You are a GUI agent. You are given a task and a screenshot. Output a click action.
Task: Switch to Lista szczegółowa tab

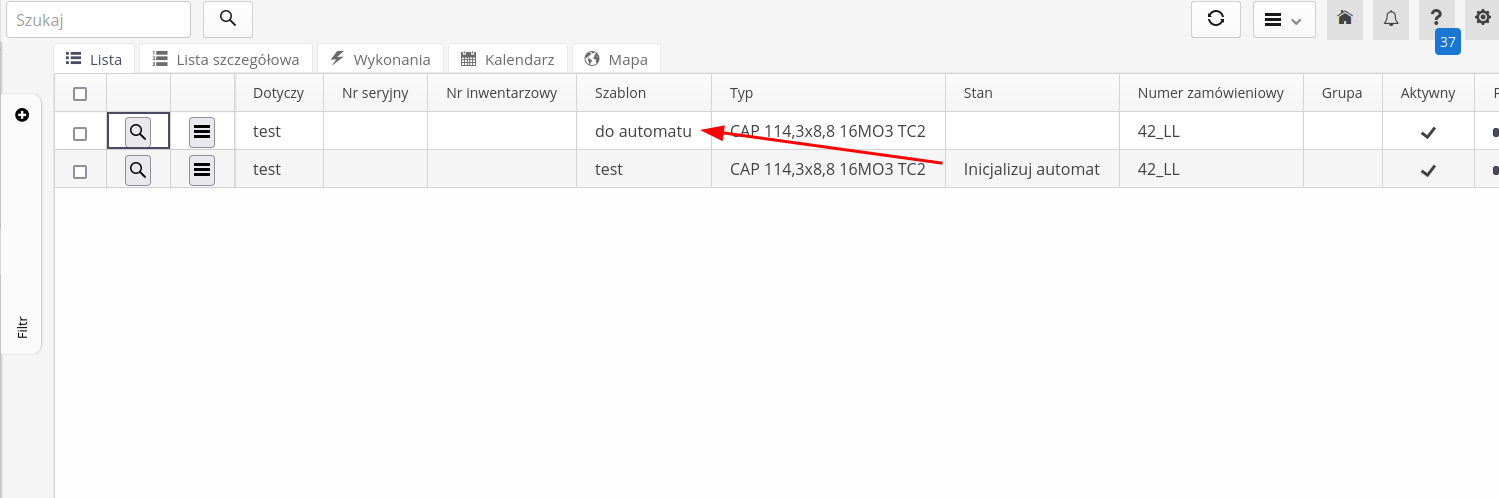(x=226, y=59)
